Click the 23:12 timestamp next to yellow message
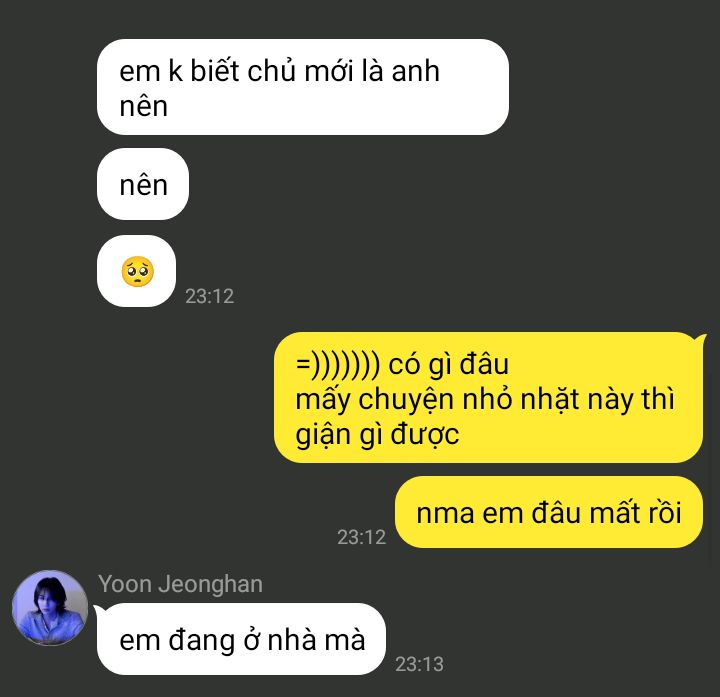This screenshot has height=697, width=720. [x=361, y=537]
